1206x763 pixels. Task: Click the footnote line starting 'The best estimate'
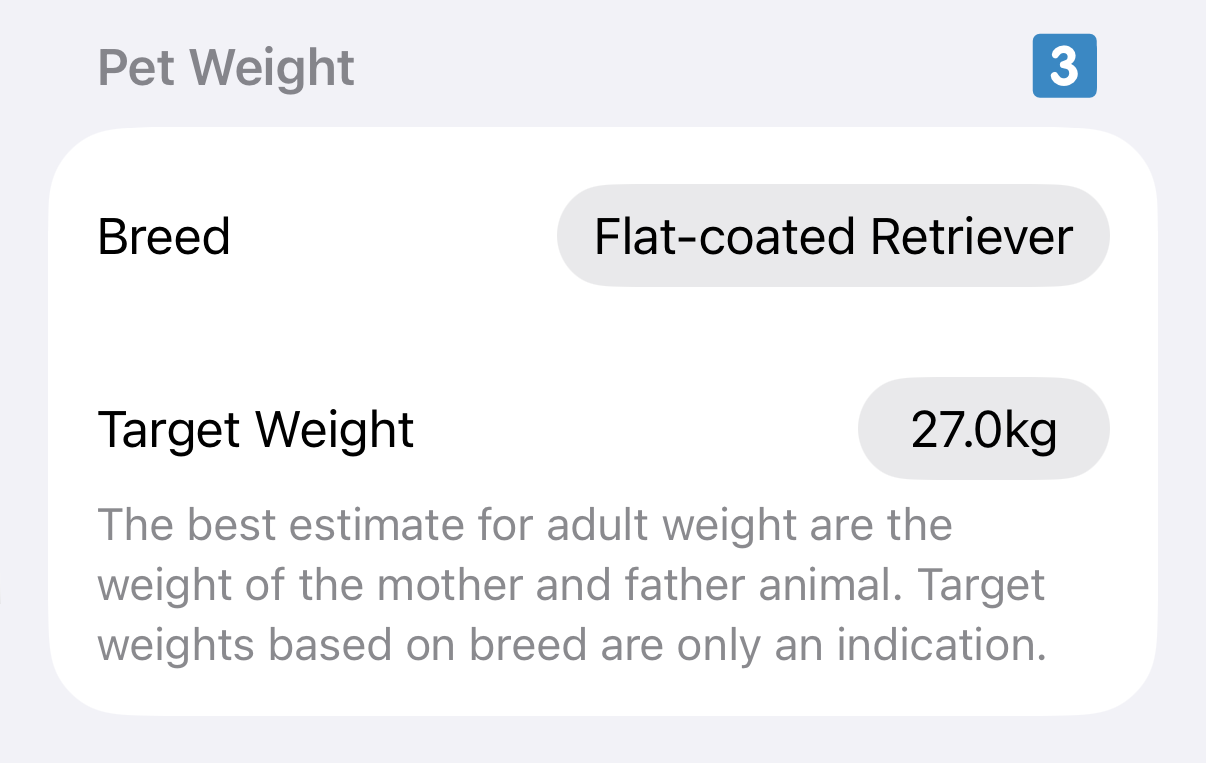click(x=525, y=525)
